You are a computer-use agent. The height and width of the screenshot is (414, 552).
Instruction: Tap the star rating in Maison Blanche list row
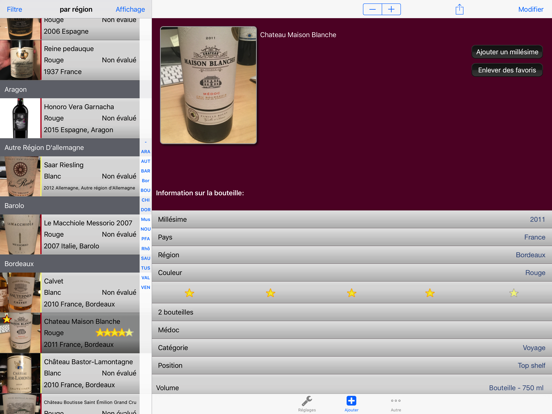pos(114,332)
